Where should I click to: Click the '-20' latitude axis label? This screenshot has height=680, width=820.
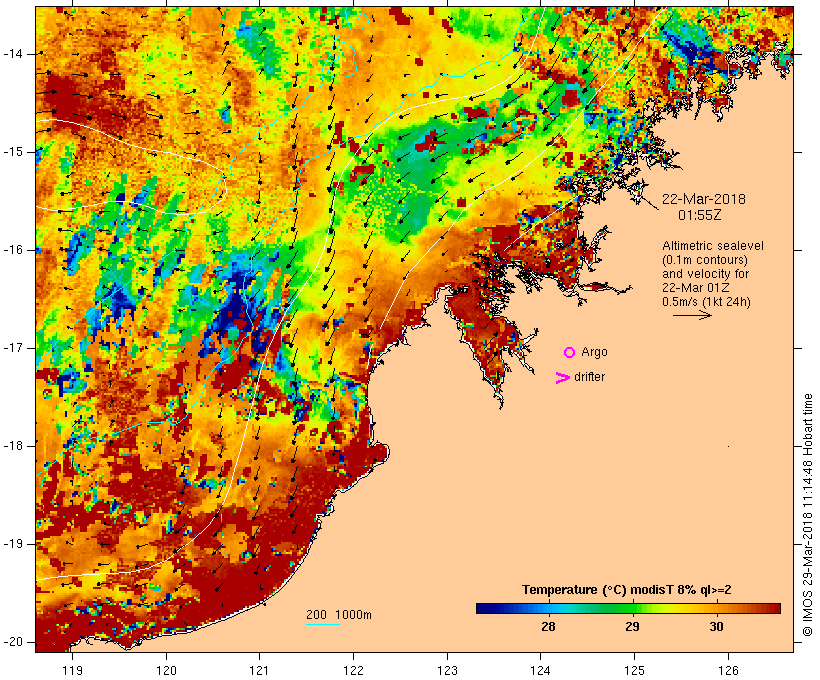click(13, 642)
